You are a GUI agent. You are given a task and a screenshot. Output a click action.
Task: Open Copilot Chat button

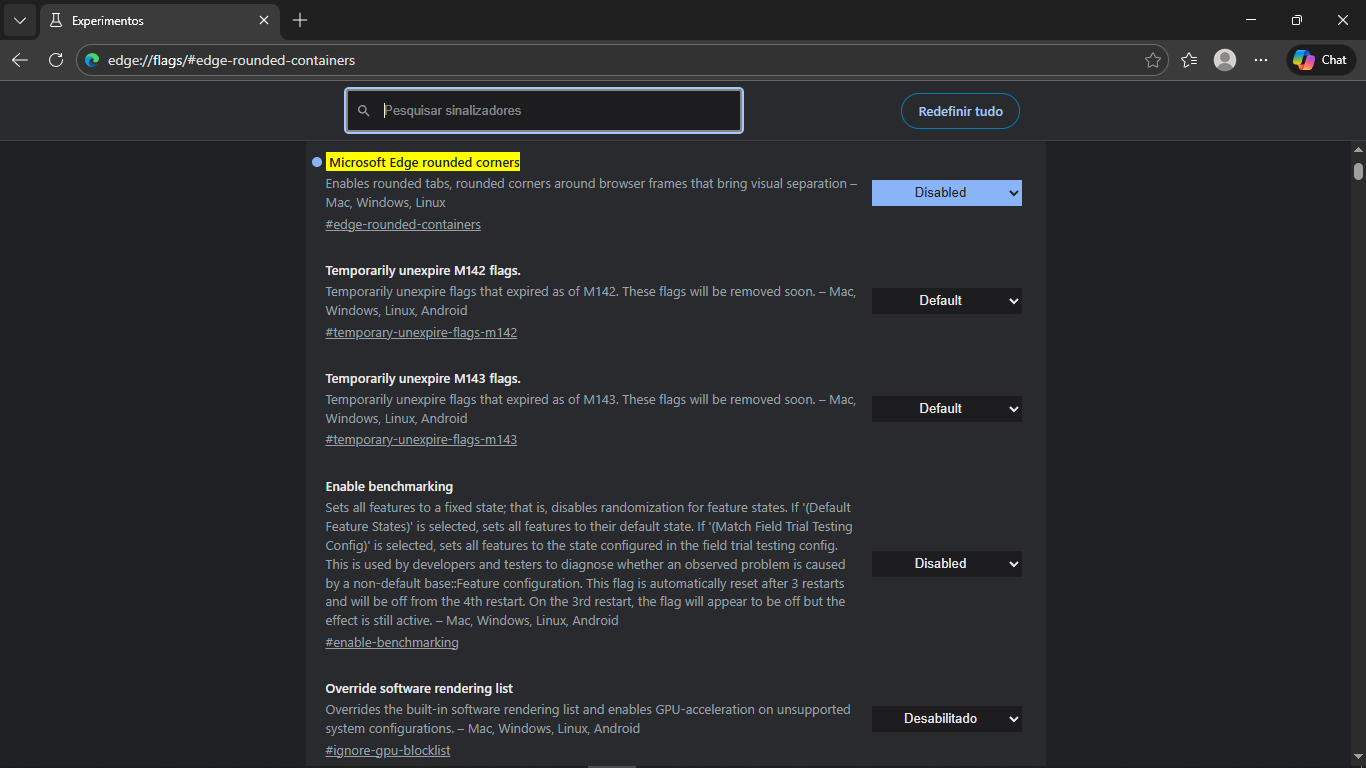pyautogui.click(x=1320, y=60)
